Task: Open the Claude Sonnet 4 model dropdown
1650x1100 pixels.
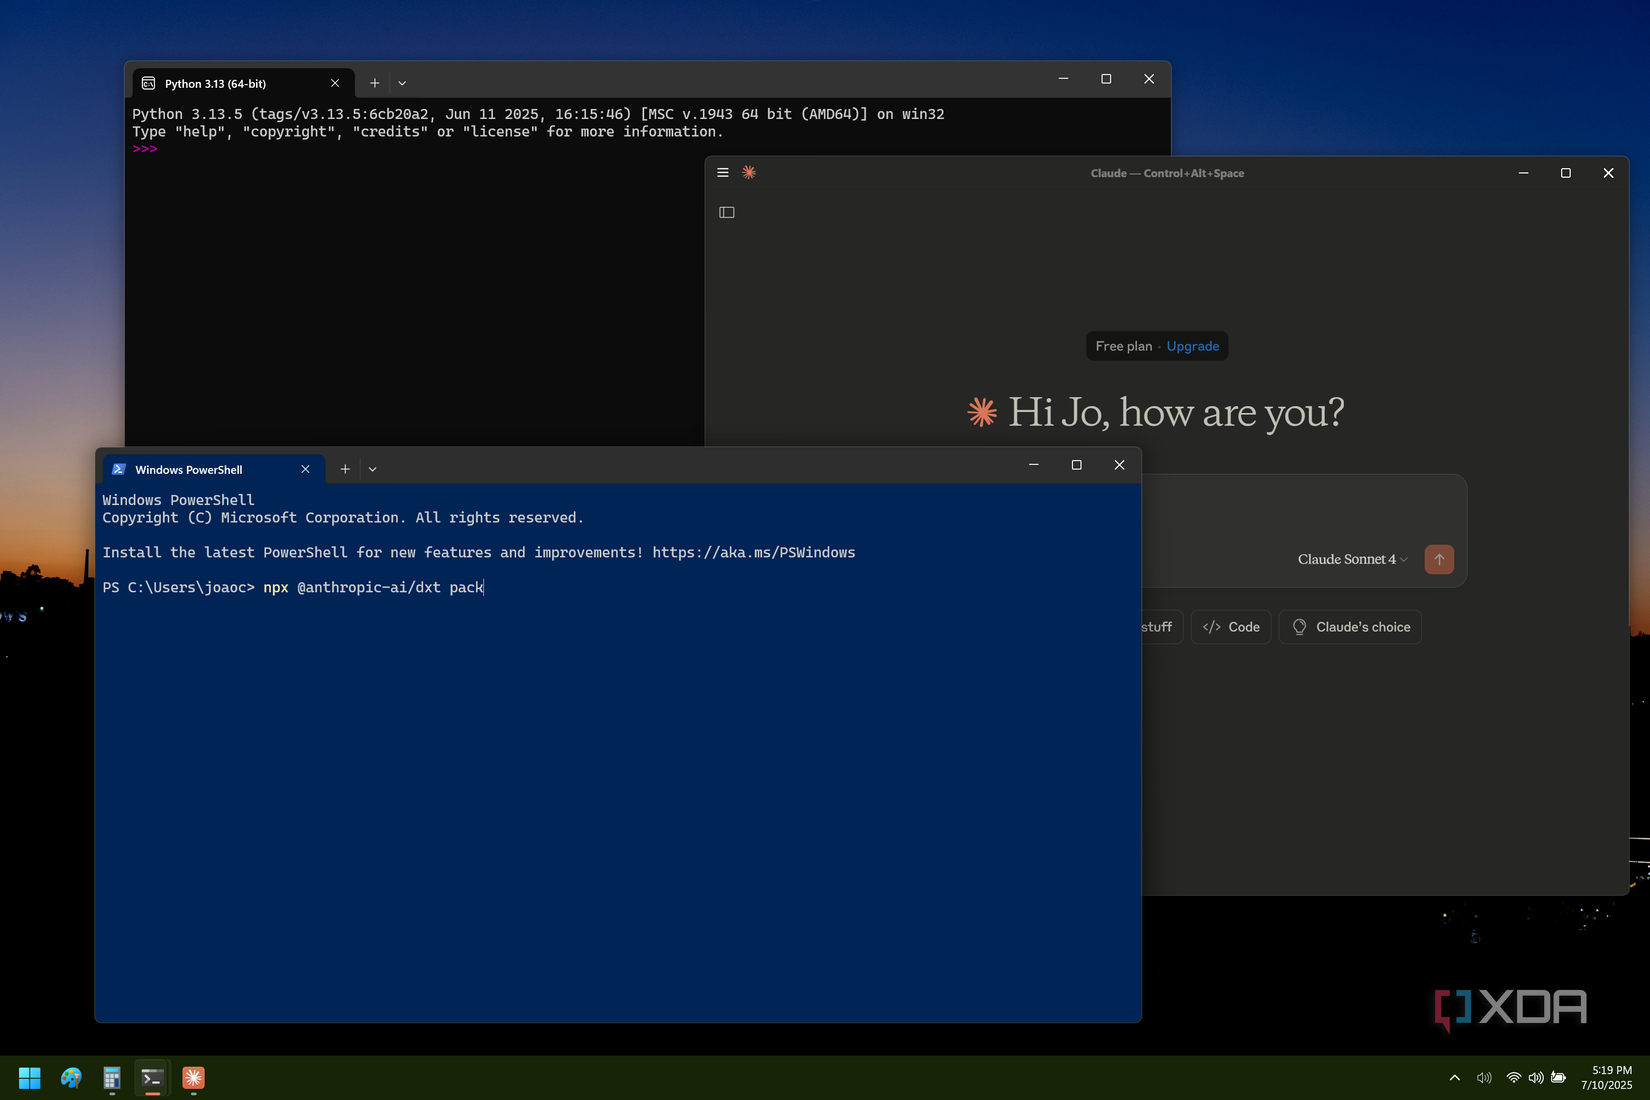Action: (1350, 559)
